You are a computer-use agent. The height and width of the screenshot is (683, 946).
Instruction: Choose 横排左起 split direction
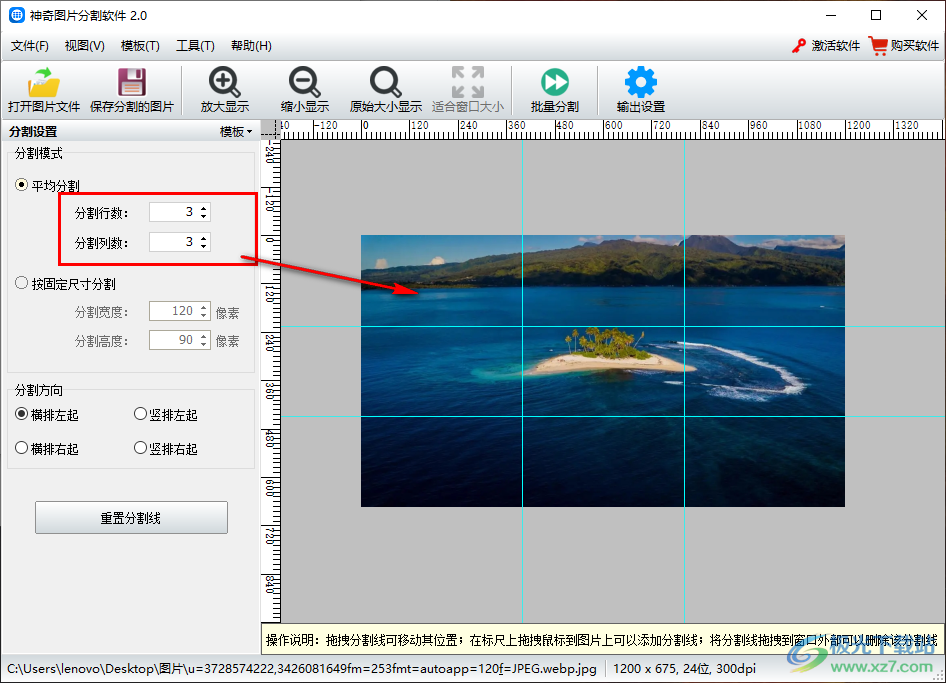coord(21,414)
